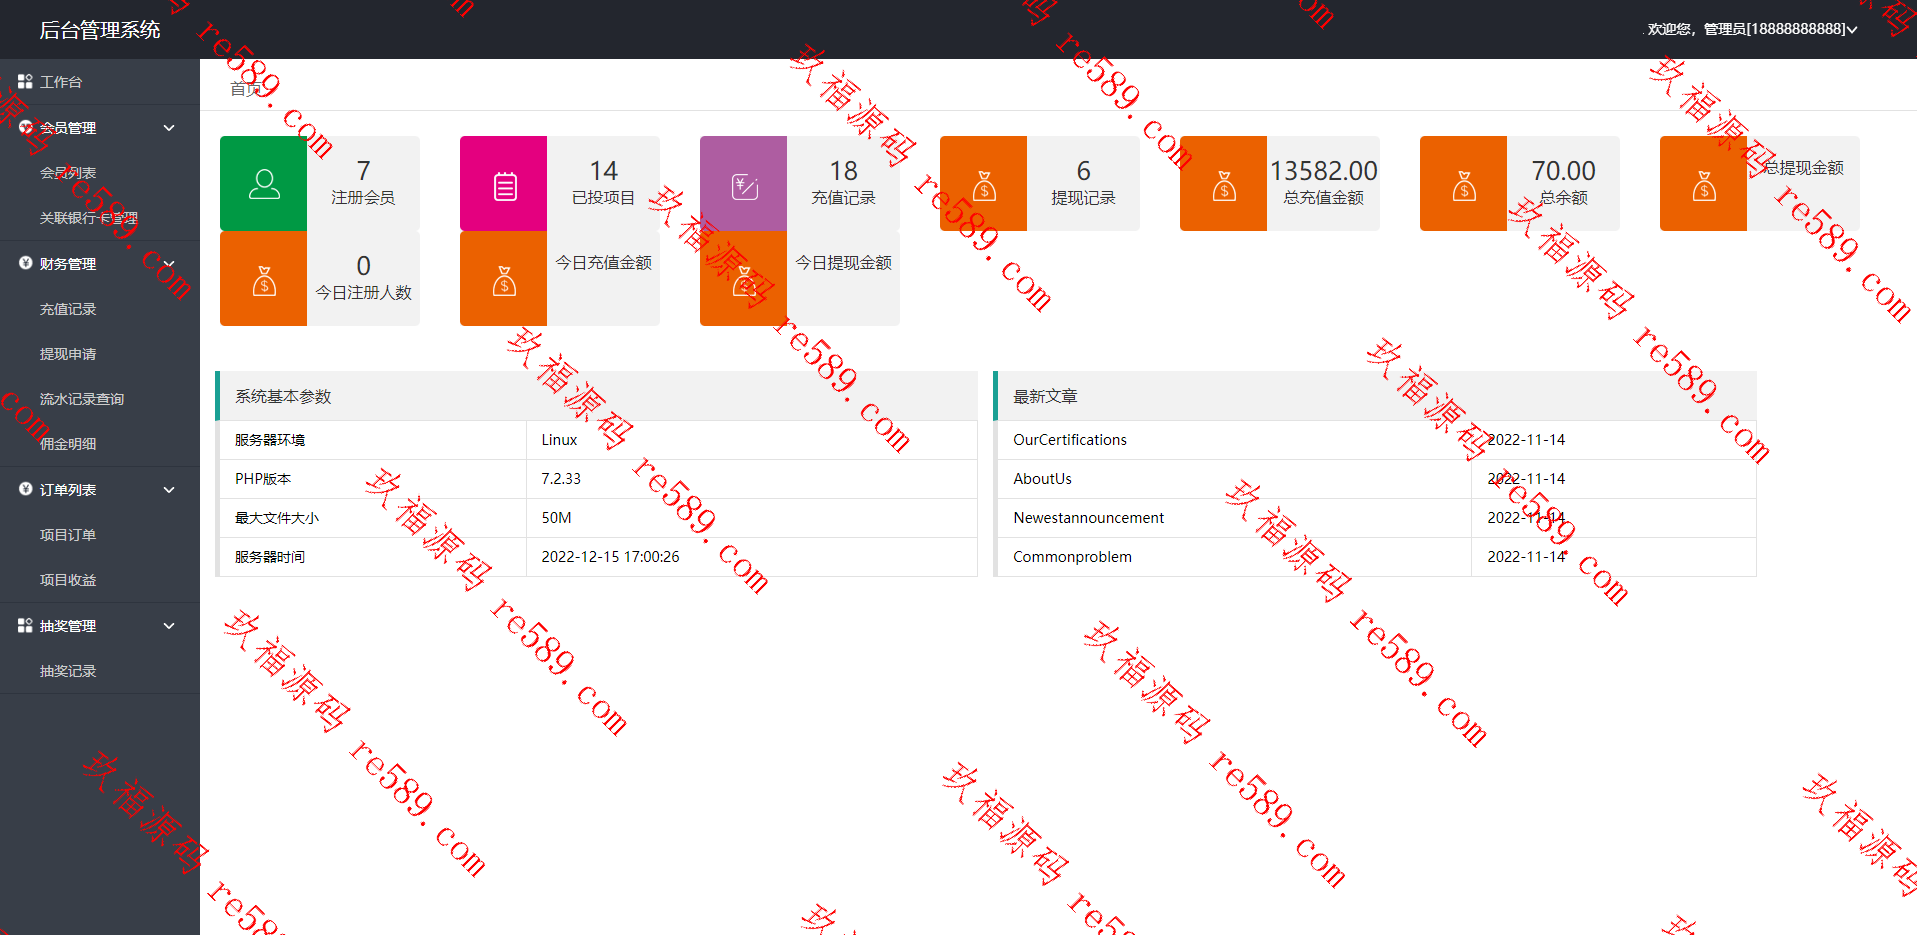The image size is (1917, 935).
Task: Click the 13582.00 total recharge value
Action: tap(1323, 171)
